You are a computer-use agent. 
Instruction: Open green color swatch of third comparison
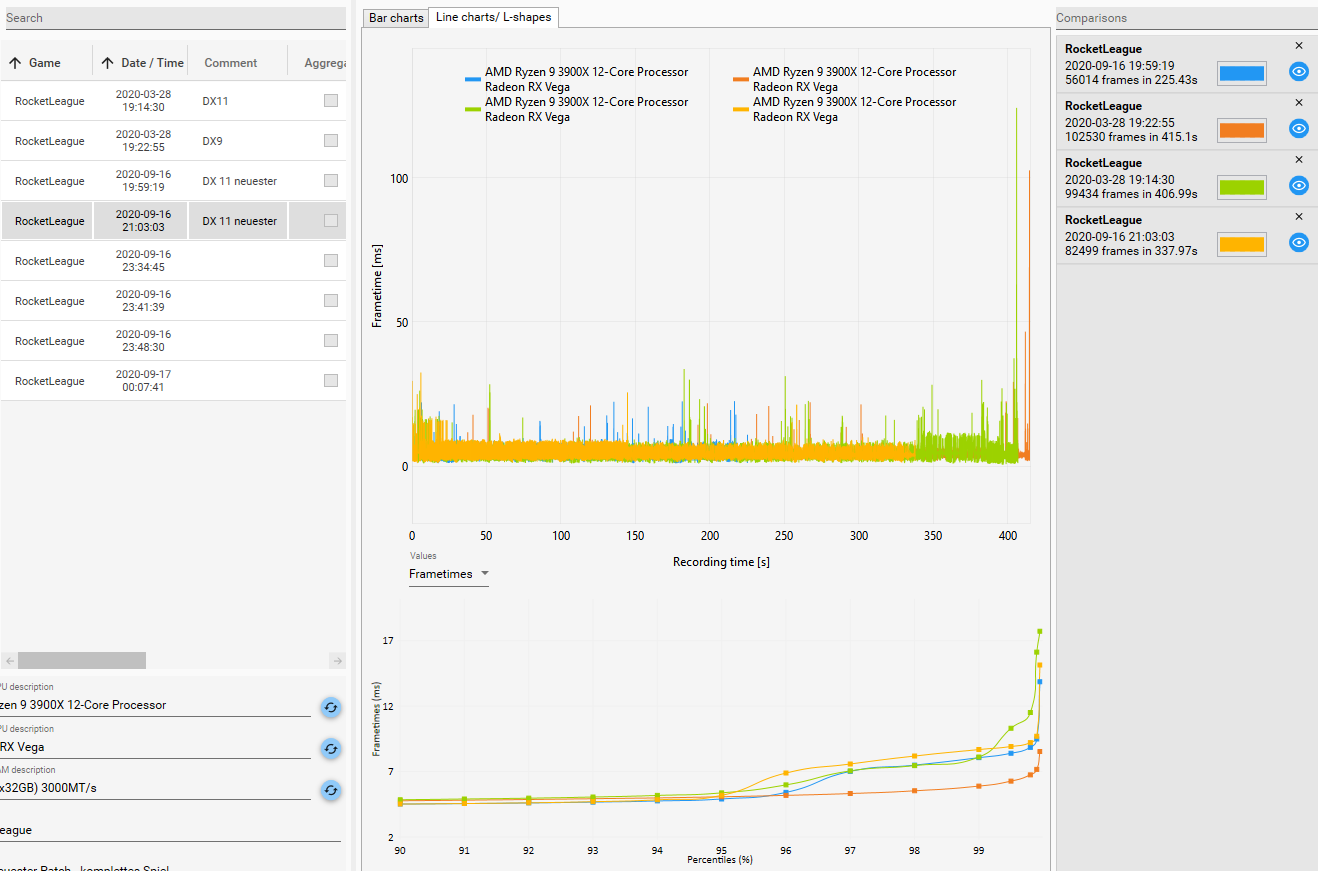point(1241,187)
